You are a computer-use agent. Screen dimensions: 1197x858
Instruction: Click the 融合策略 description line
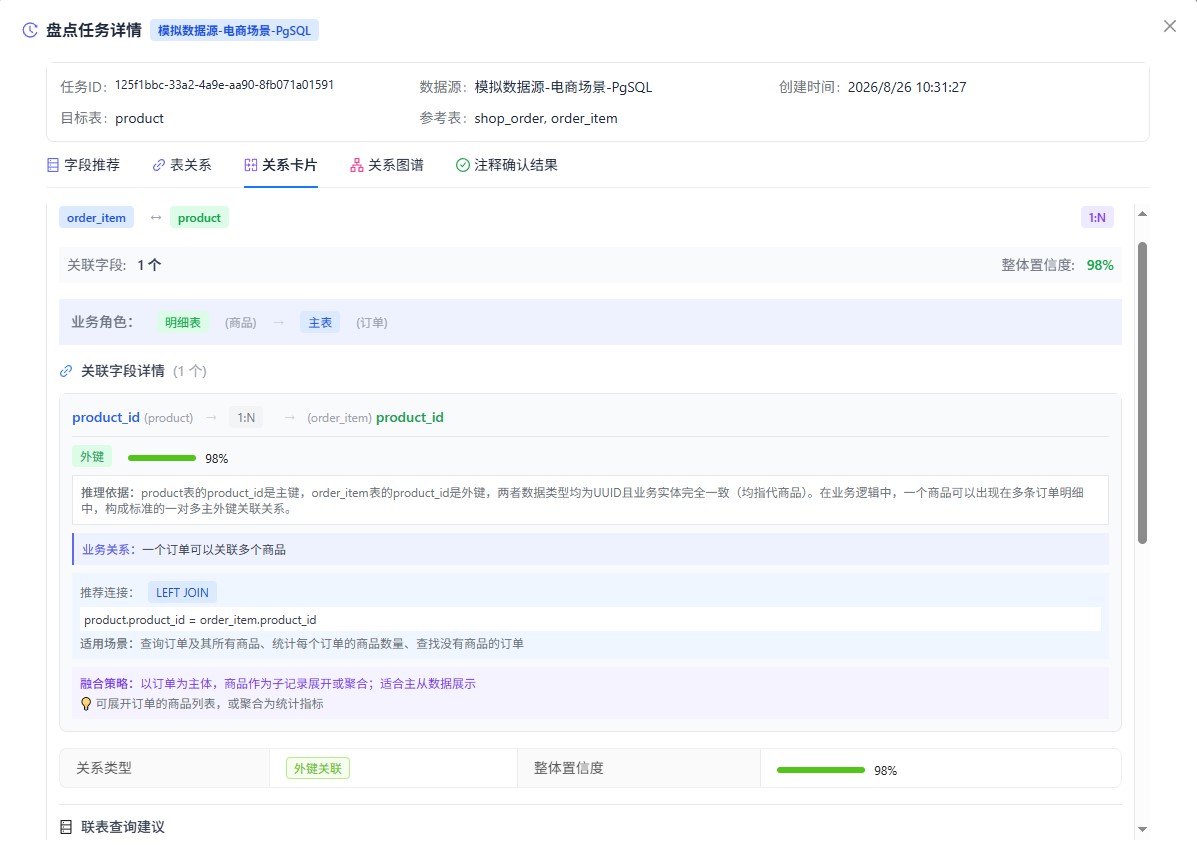[278, 683]
